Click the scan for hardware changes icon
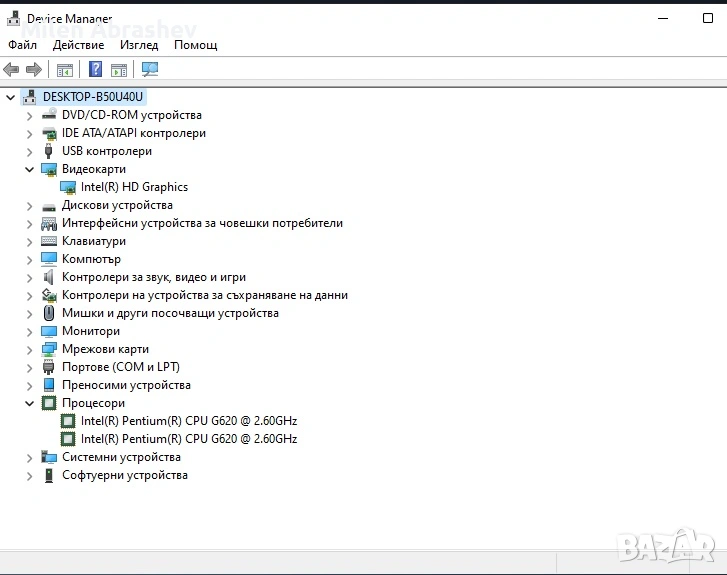 (150, 69)
